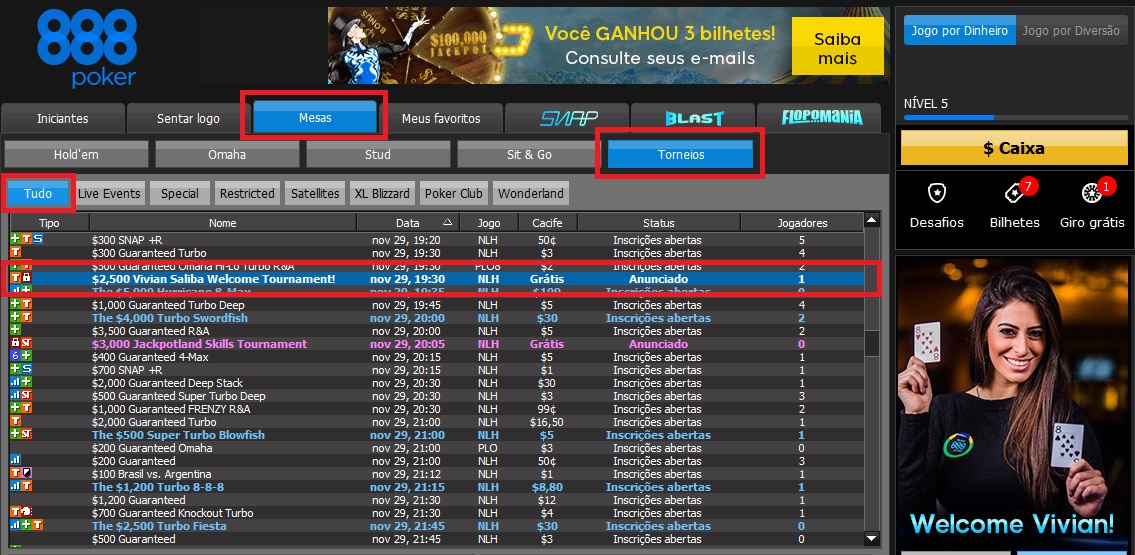Sort tournaments by the Jogo column header
1135x555 pixels.
pos(488,223)
